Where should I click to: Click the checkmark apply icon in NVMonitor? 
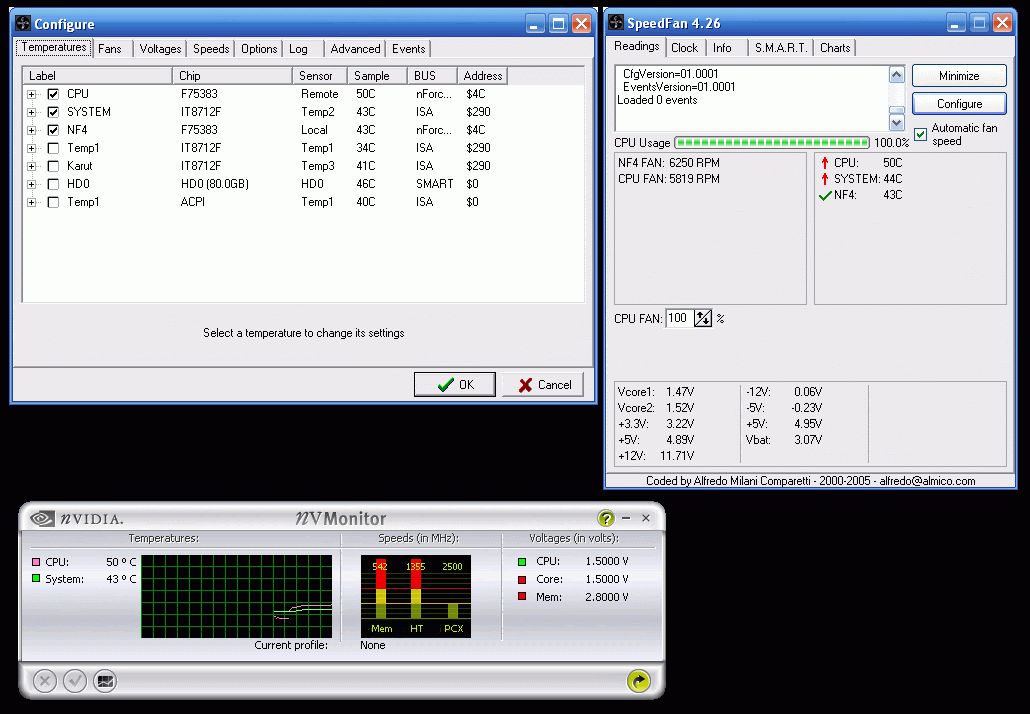(75, 681)
